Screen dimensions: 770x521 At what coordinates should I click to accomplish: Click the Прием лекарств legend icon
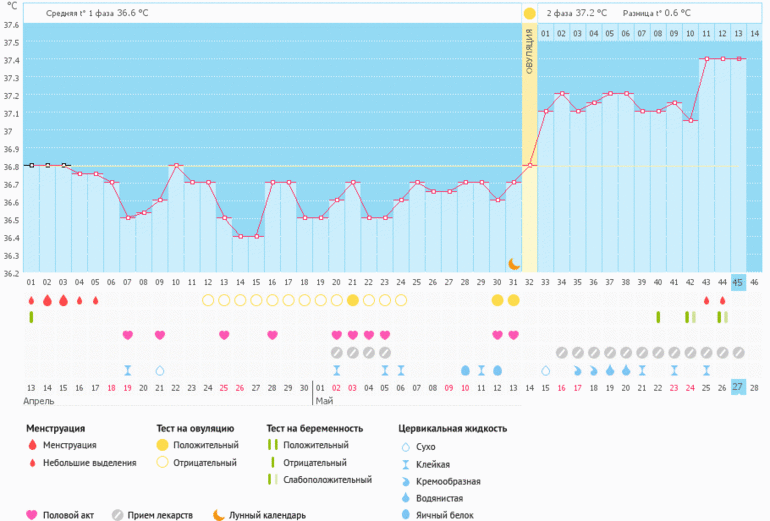pos(118,515)
